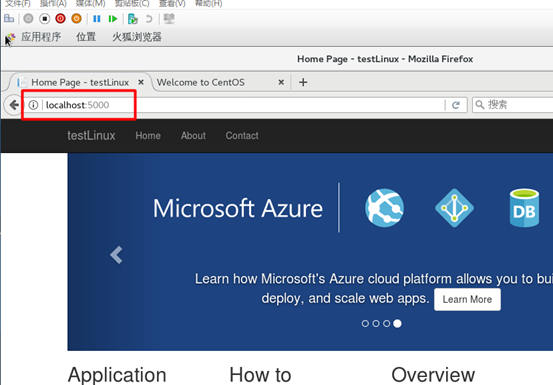
Task: Open the 位置 menu
Action: coord(86,37)
